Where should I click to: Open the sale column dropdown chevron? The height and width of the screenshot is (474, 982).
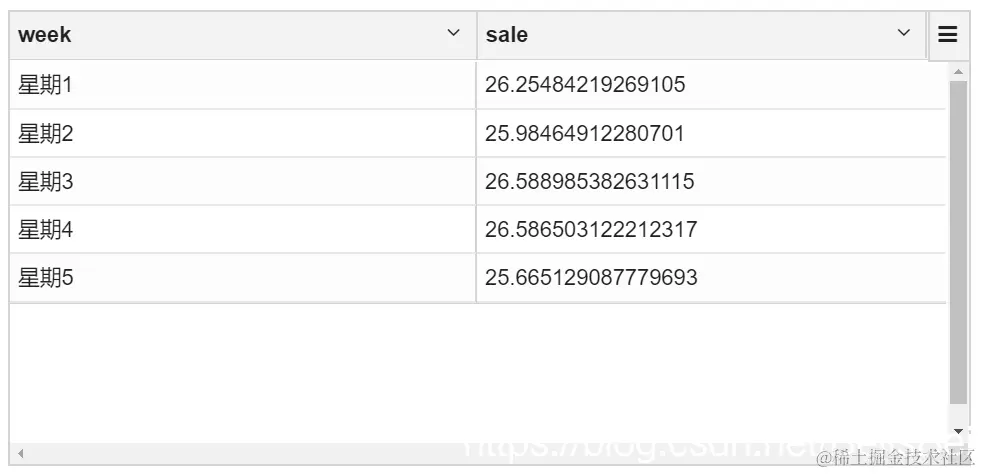click(904, 33)
